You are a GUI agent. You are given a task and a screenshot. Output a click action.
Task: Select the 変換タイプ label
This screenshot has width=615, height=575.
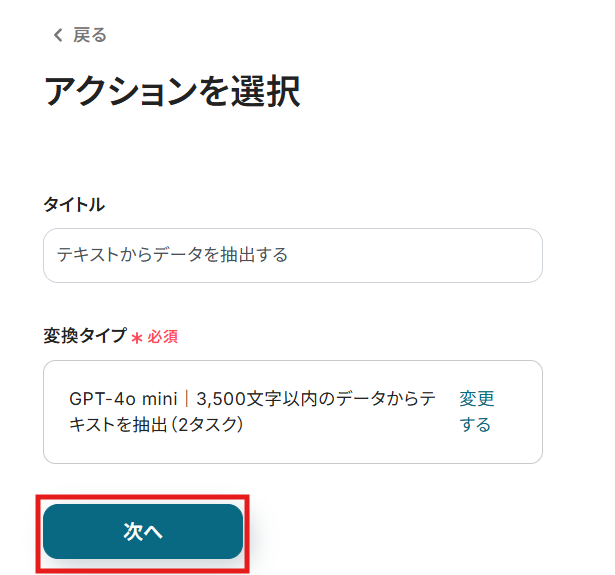click(85, 336)
